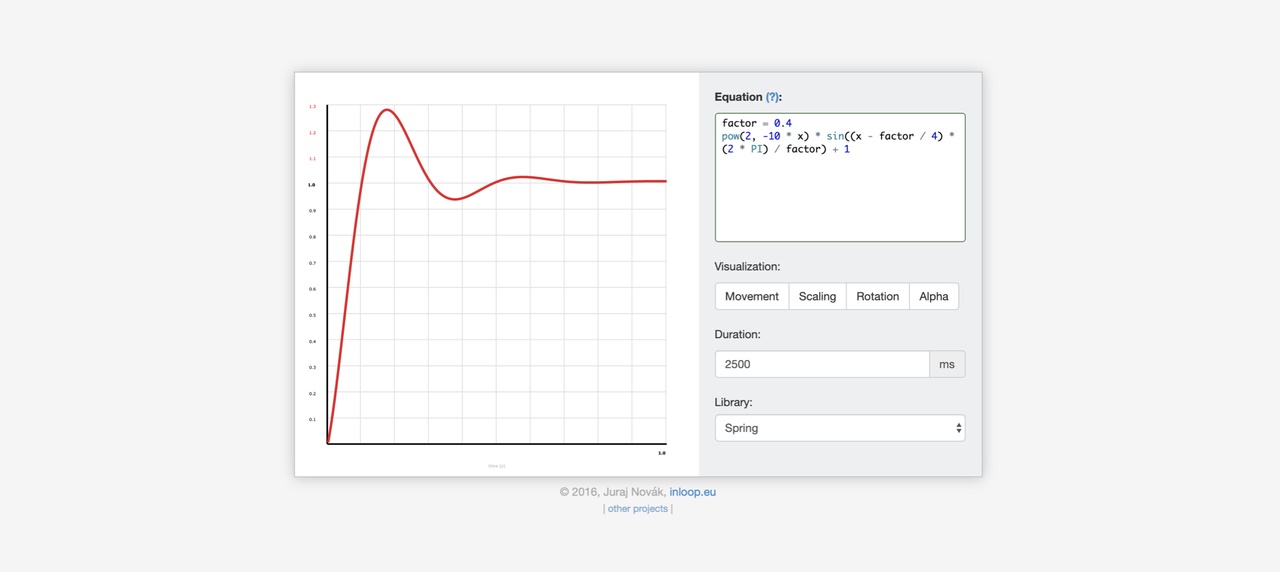Click the 'ms' unit label beside duration

947,364
